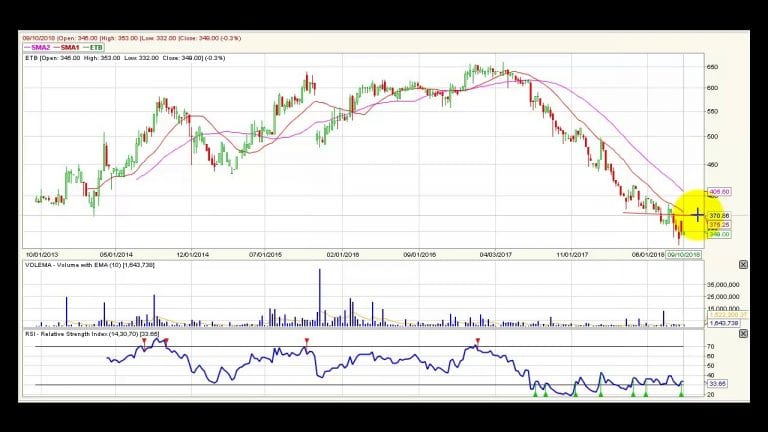Select the 370.86 crosshair price label
Viewport: 768px width, 432px height.
coord(719,216)
